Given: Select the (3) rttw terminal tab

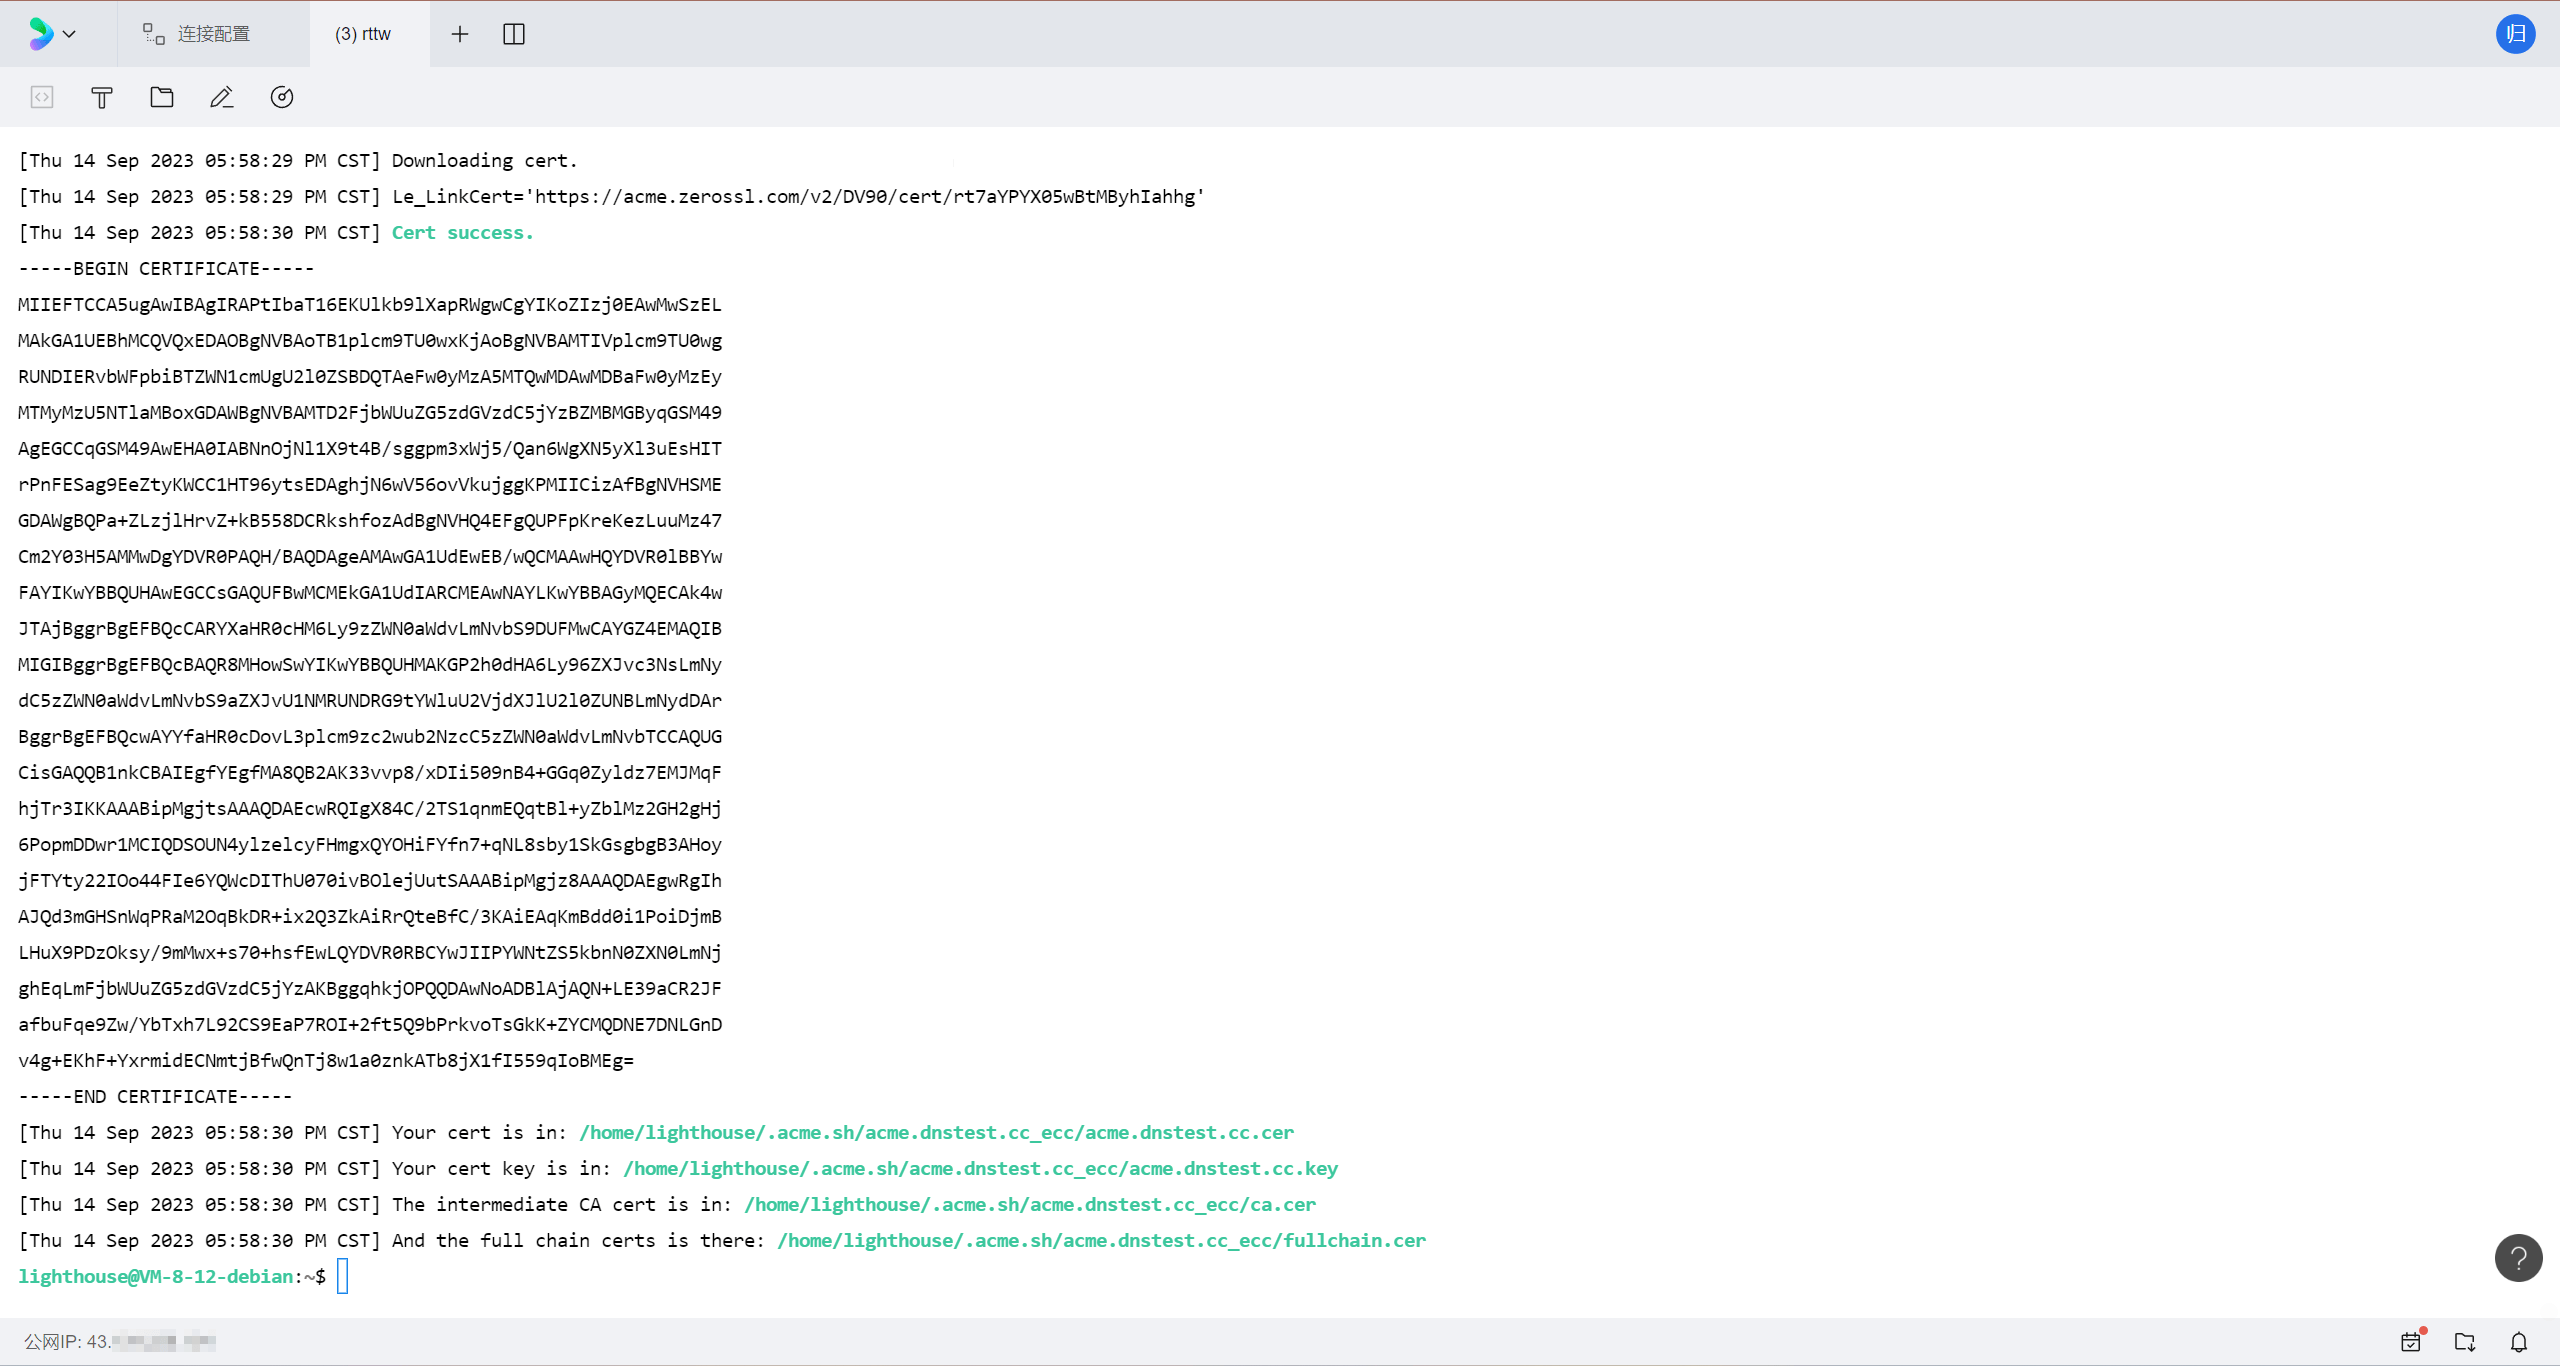Looking at the screenshot, I should (x=364, y=34).
